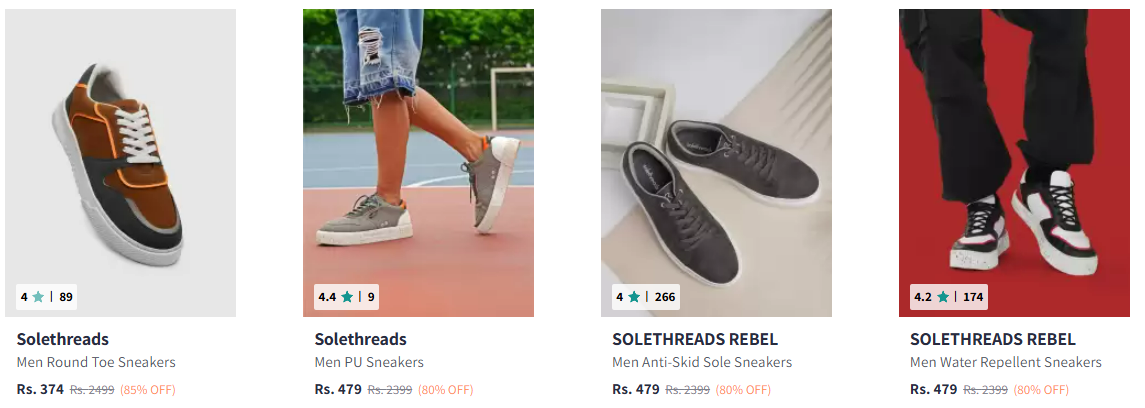Click the star icon on the 266-ratings badge
1145x408 pixels.
click(634, 297)
